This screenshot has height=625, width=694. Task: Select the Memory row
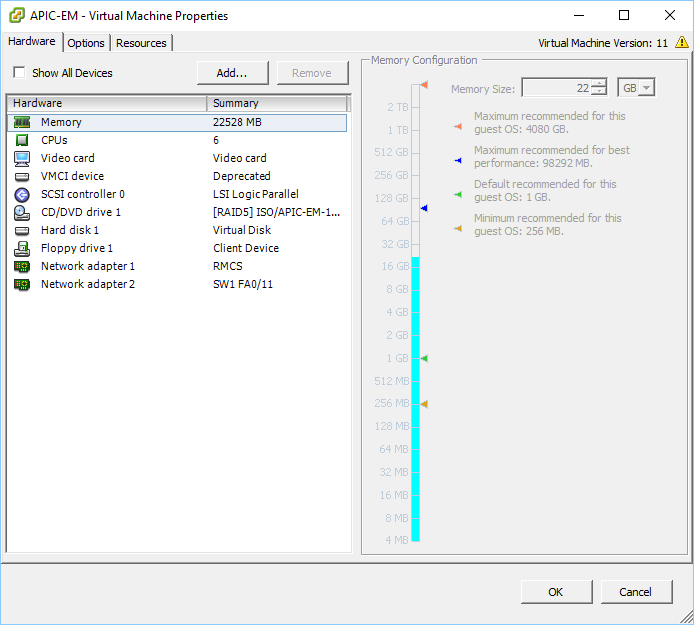(x=177, y=123)
